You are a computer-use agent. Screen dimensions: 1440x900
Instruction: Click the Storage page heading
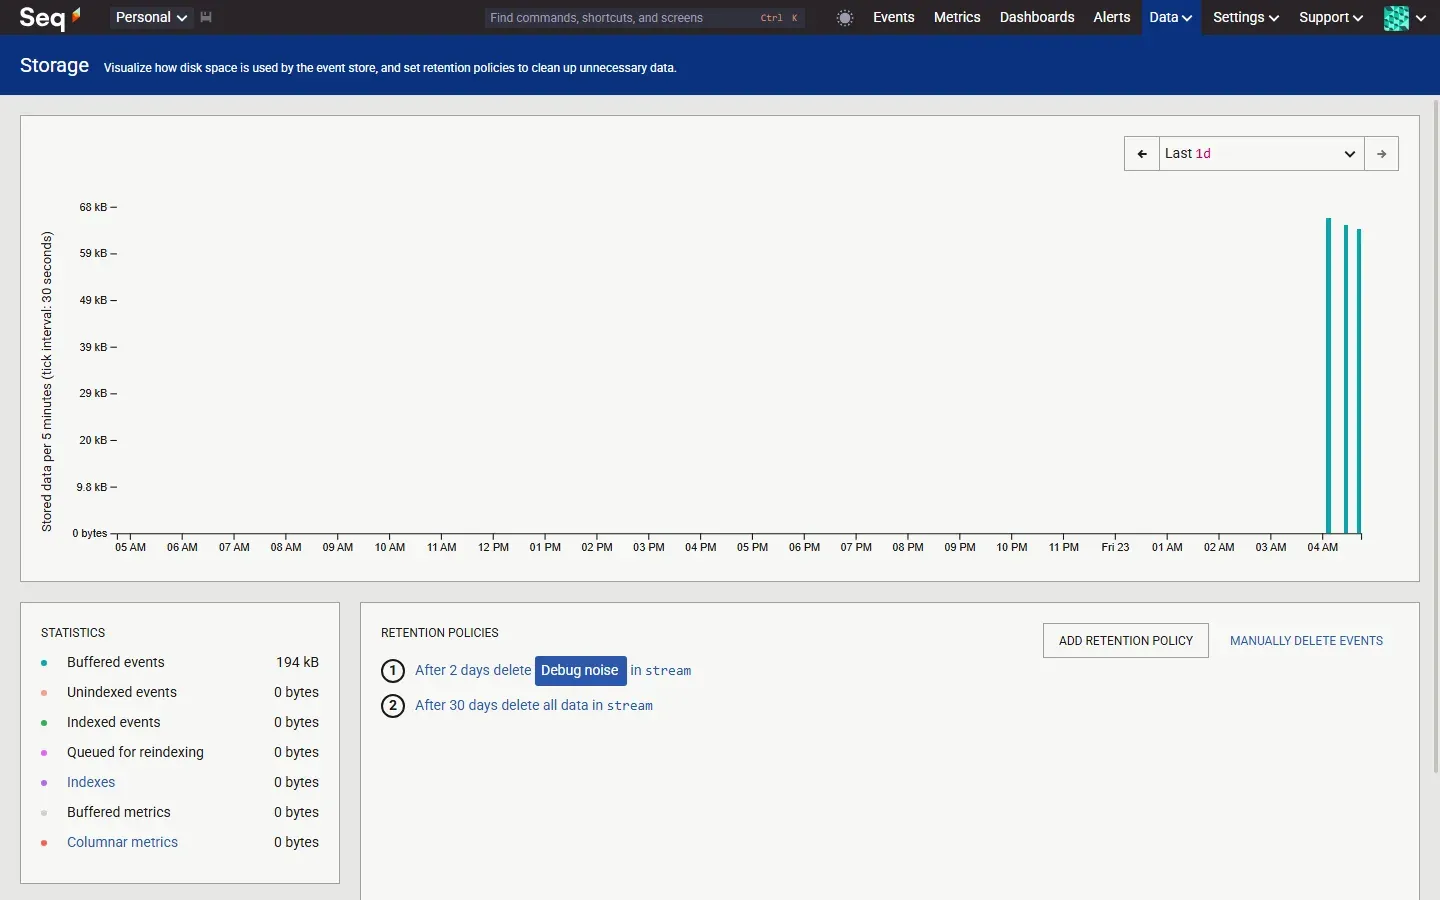[55, 66]
